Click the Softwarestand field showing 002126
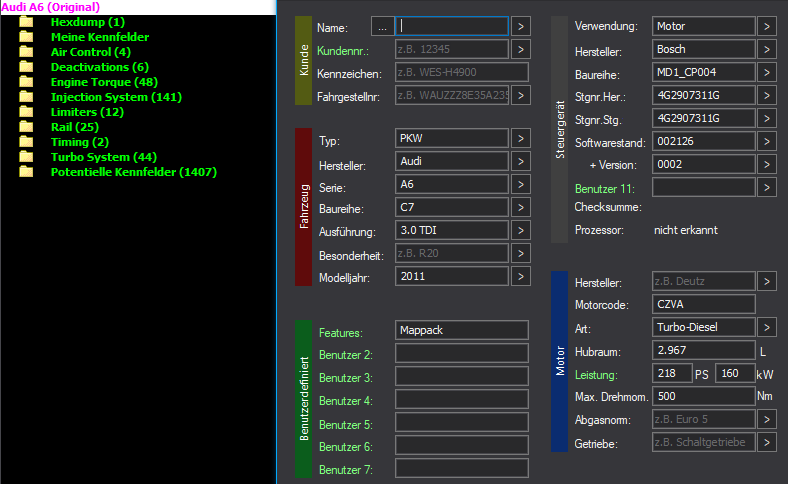The image size is (788, 484). [x=704, y=142]
